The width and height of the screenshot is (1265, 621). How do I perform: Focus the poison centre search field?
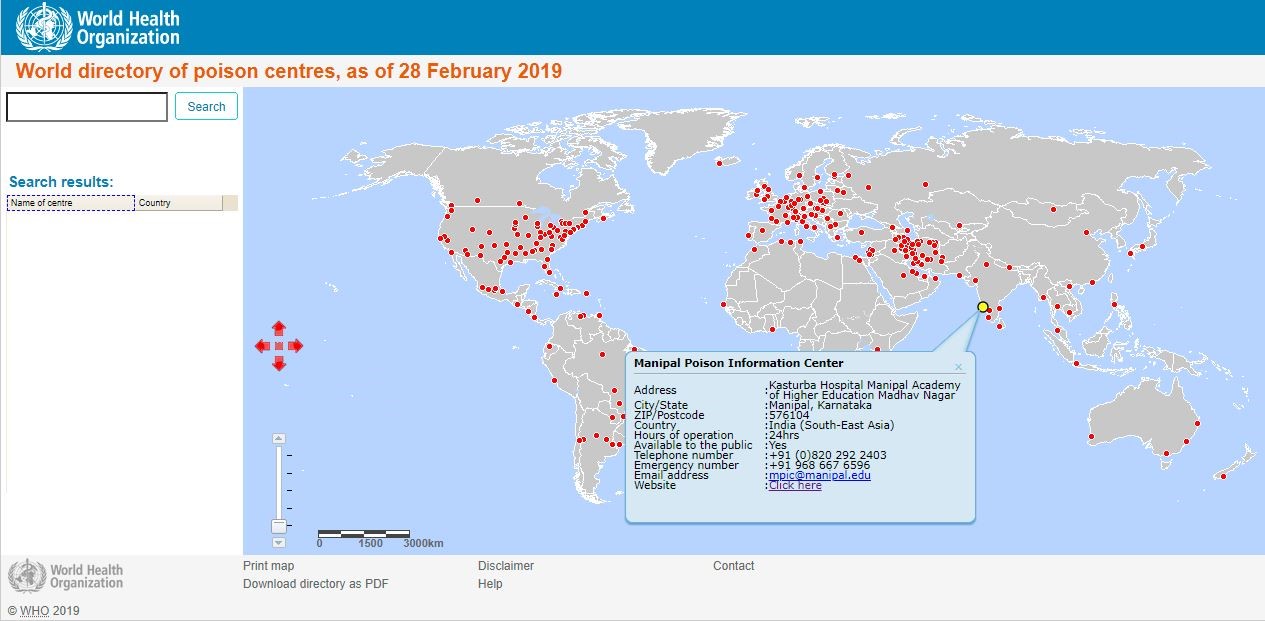click(x=87, y=107)
